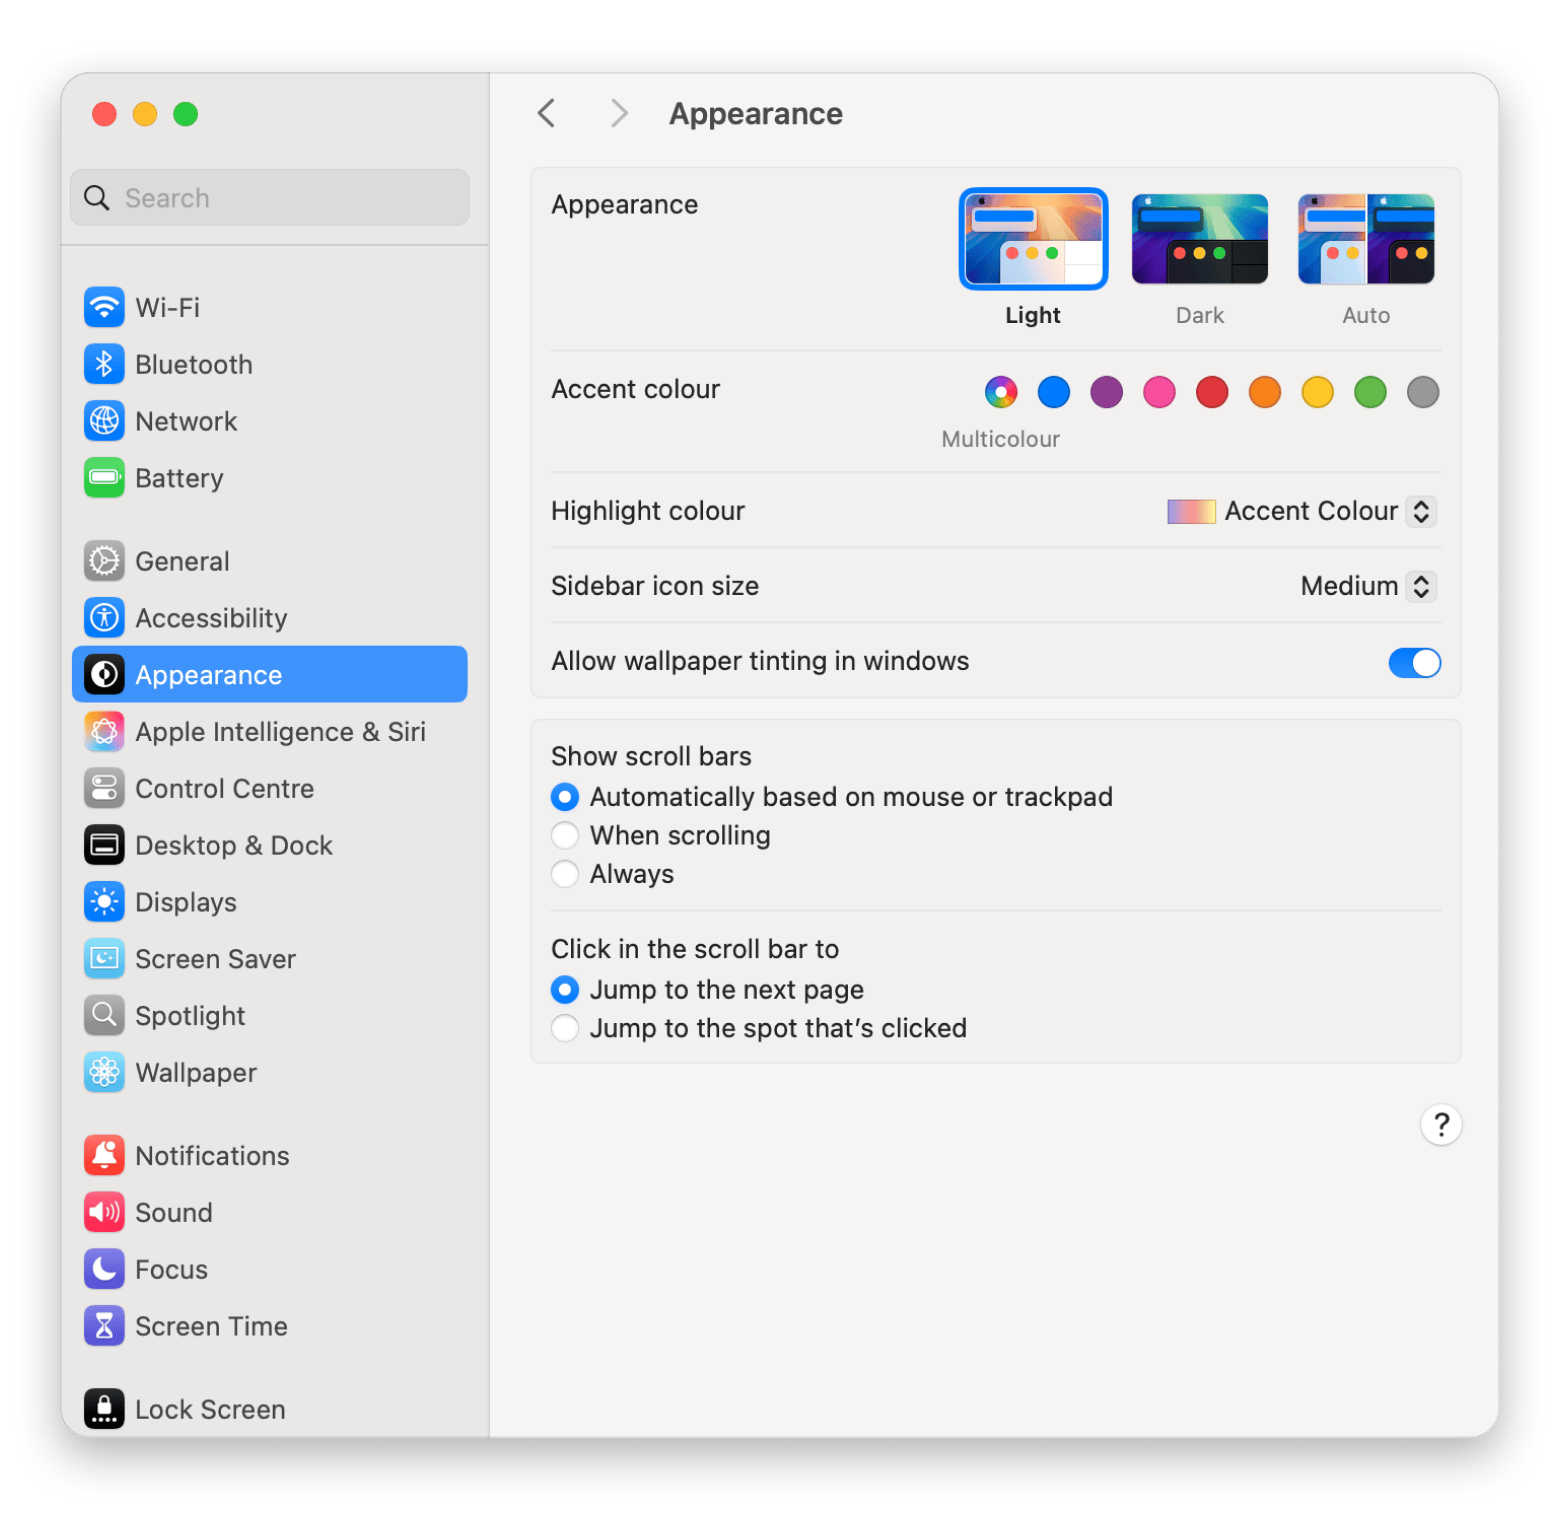Select the Dark appearance thumbnail
This screenshot has width=1560, height=1518.
tap(1199, 240)
